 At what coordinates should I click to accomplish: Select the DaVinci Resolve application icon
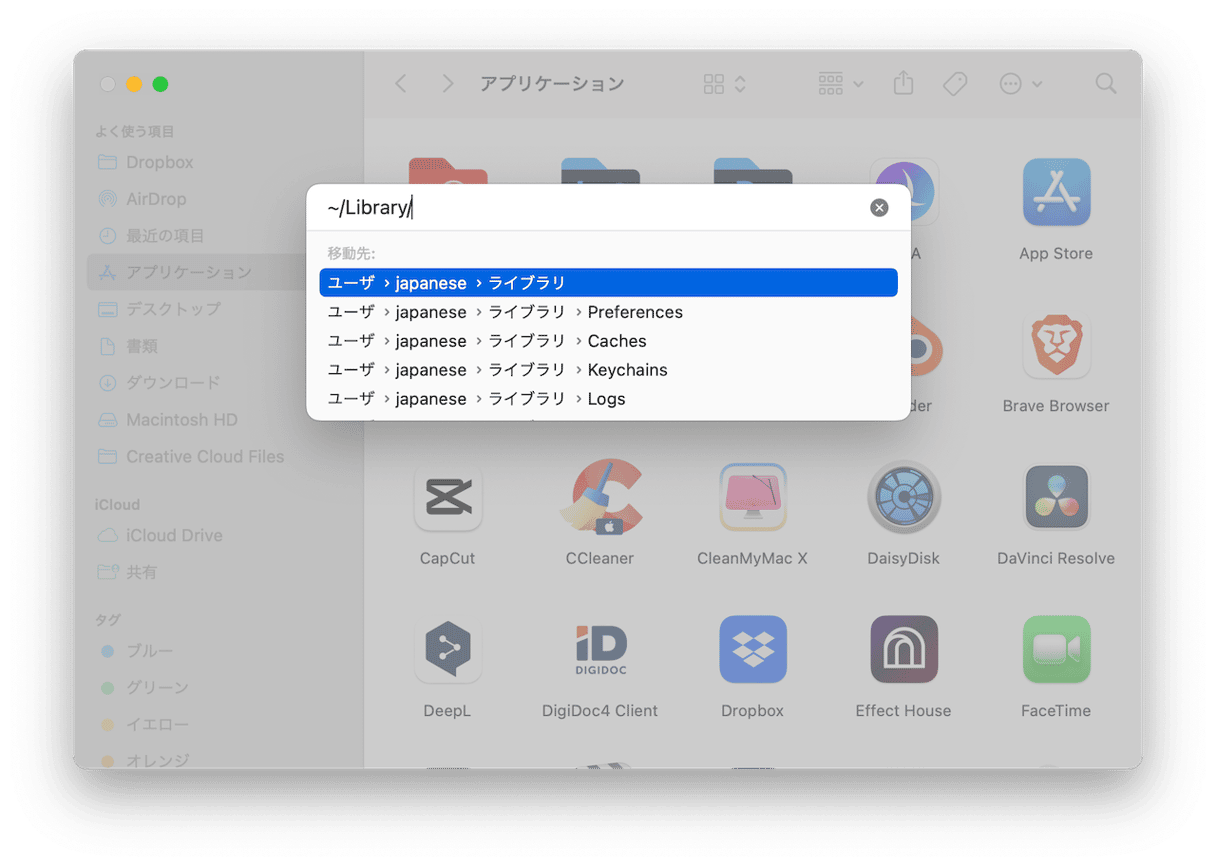pyautogui.click(x=1056, y=497)
